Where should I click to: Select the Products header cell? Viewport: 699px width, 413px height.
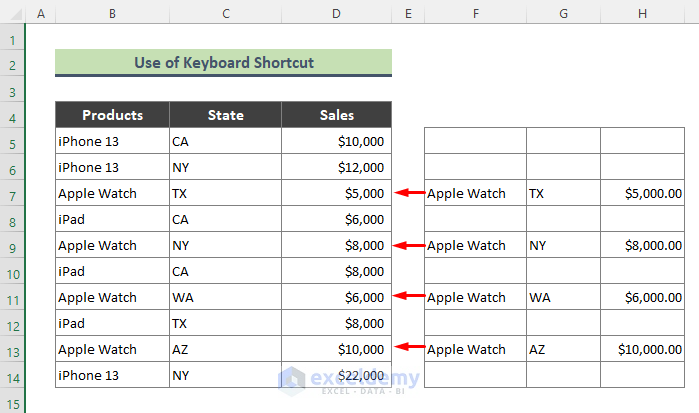(x=112, y=115)
